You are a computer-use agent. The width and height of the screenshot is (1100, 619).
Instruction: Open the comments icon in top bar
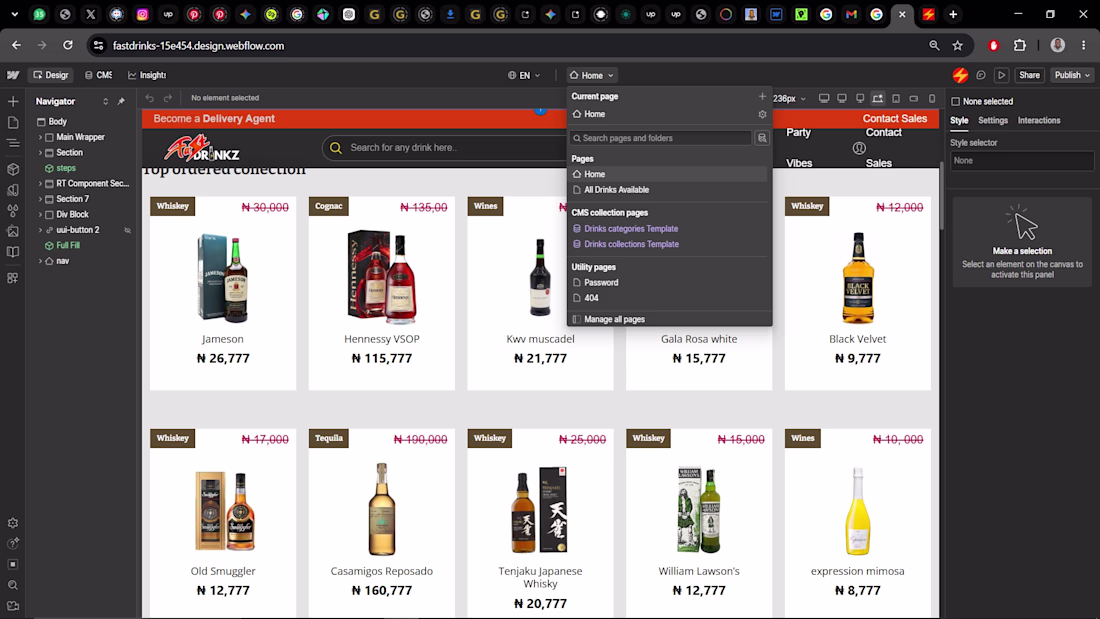point(981,75)
